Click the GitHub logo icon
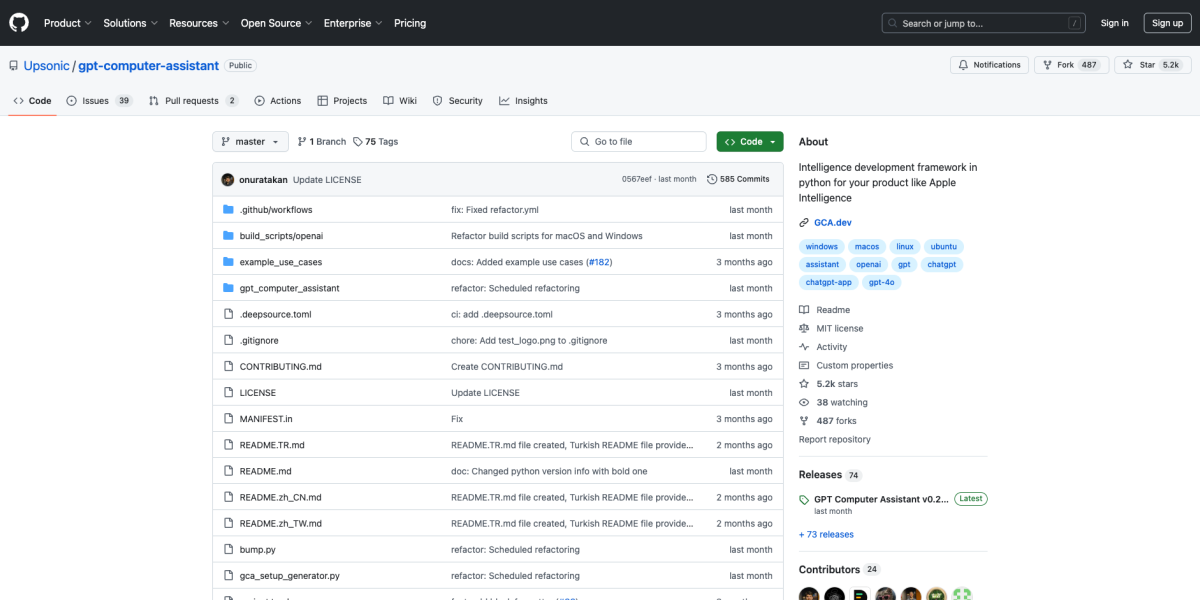1200x600 pixels. (20, 23)
